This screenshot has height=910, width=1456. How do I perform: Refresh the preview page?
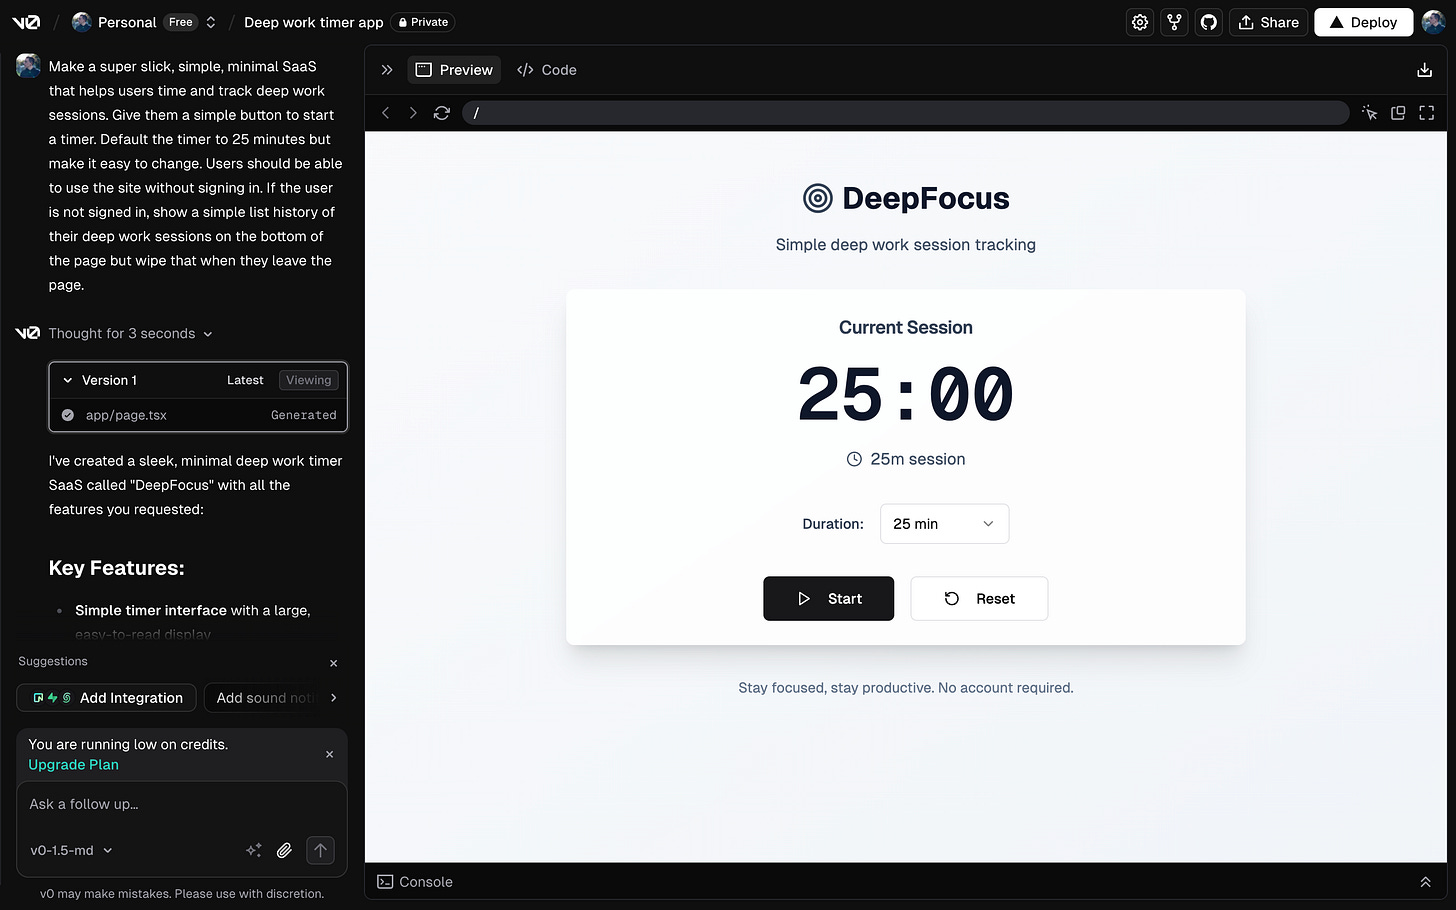pos(442,113)
